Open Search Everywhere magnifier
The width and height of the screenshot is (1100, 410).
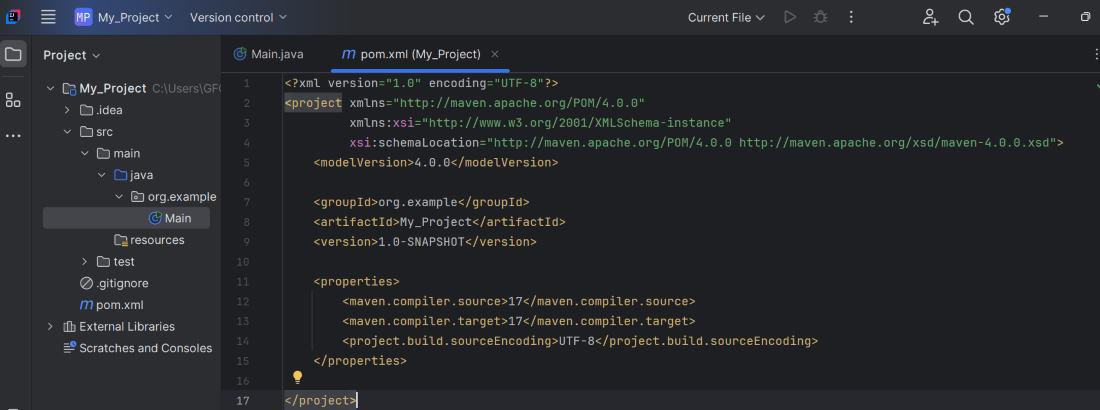966,17
